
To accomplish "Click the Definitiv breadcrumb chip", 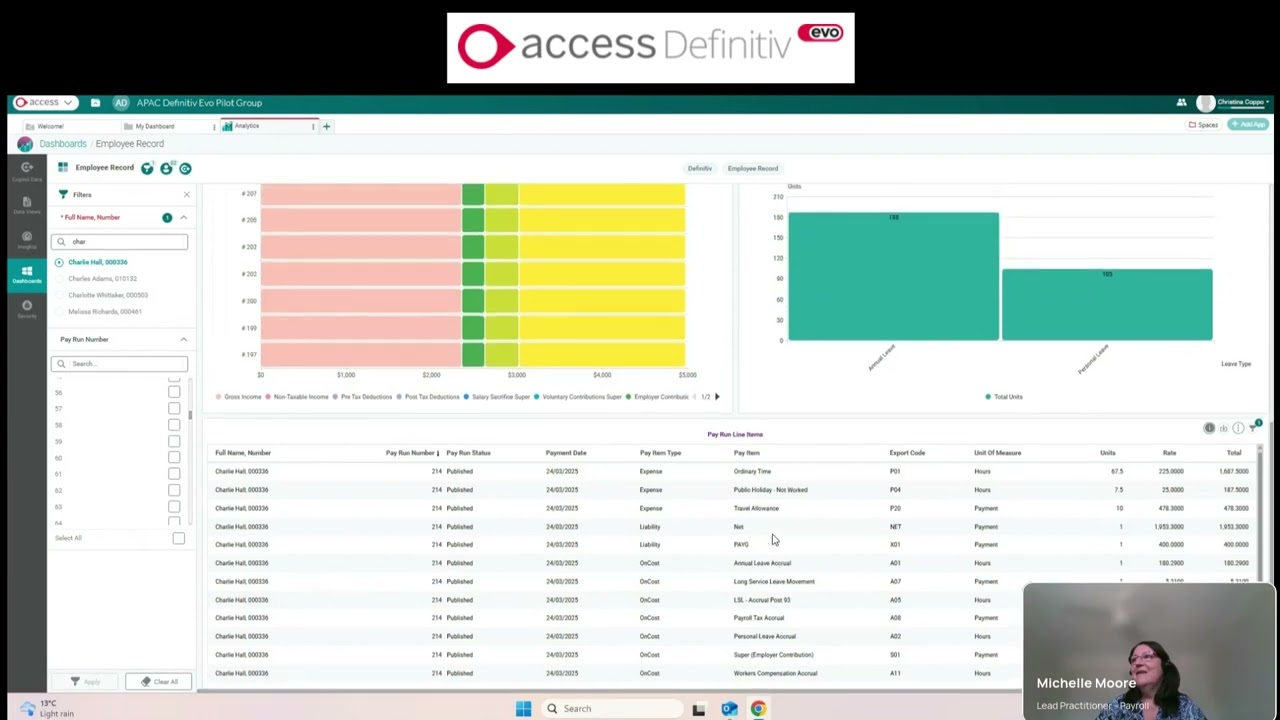I will 699,168.
